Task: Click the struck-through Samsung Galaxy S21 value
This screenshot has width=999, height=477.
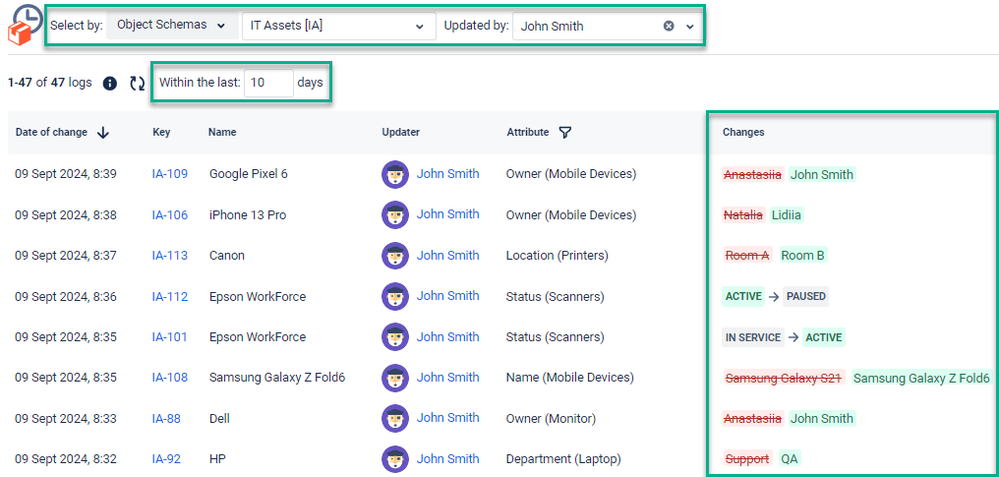Action: [x=784, y=378]
